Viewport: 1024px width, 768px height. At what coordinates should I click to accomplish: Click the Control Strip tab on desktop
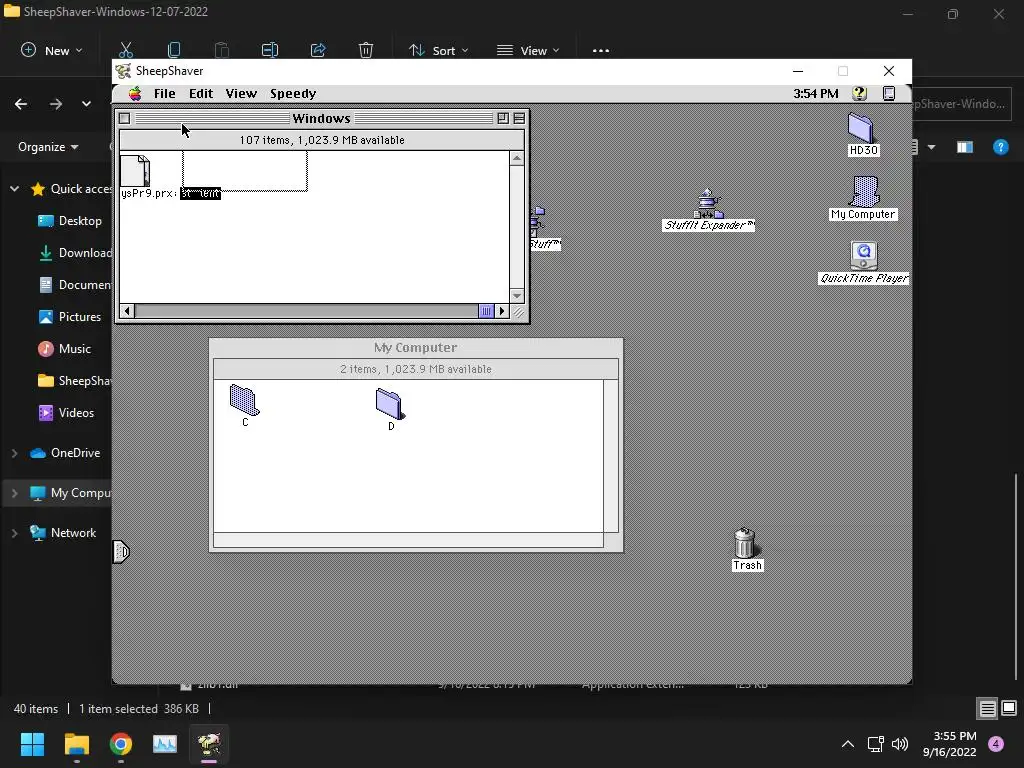(121, 552)
